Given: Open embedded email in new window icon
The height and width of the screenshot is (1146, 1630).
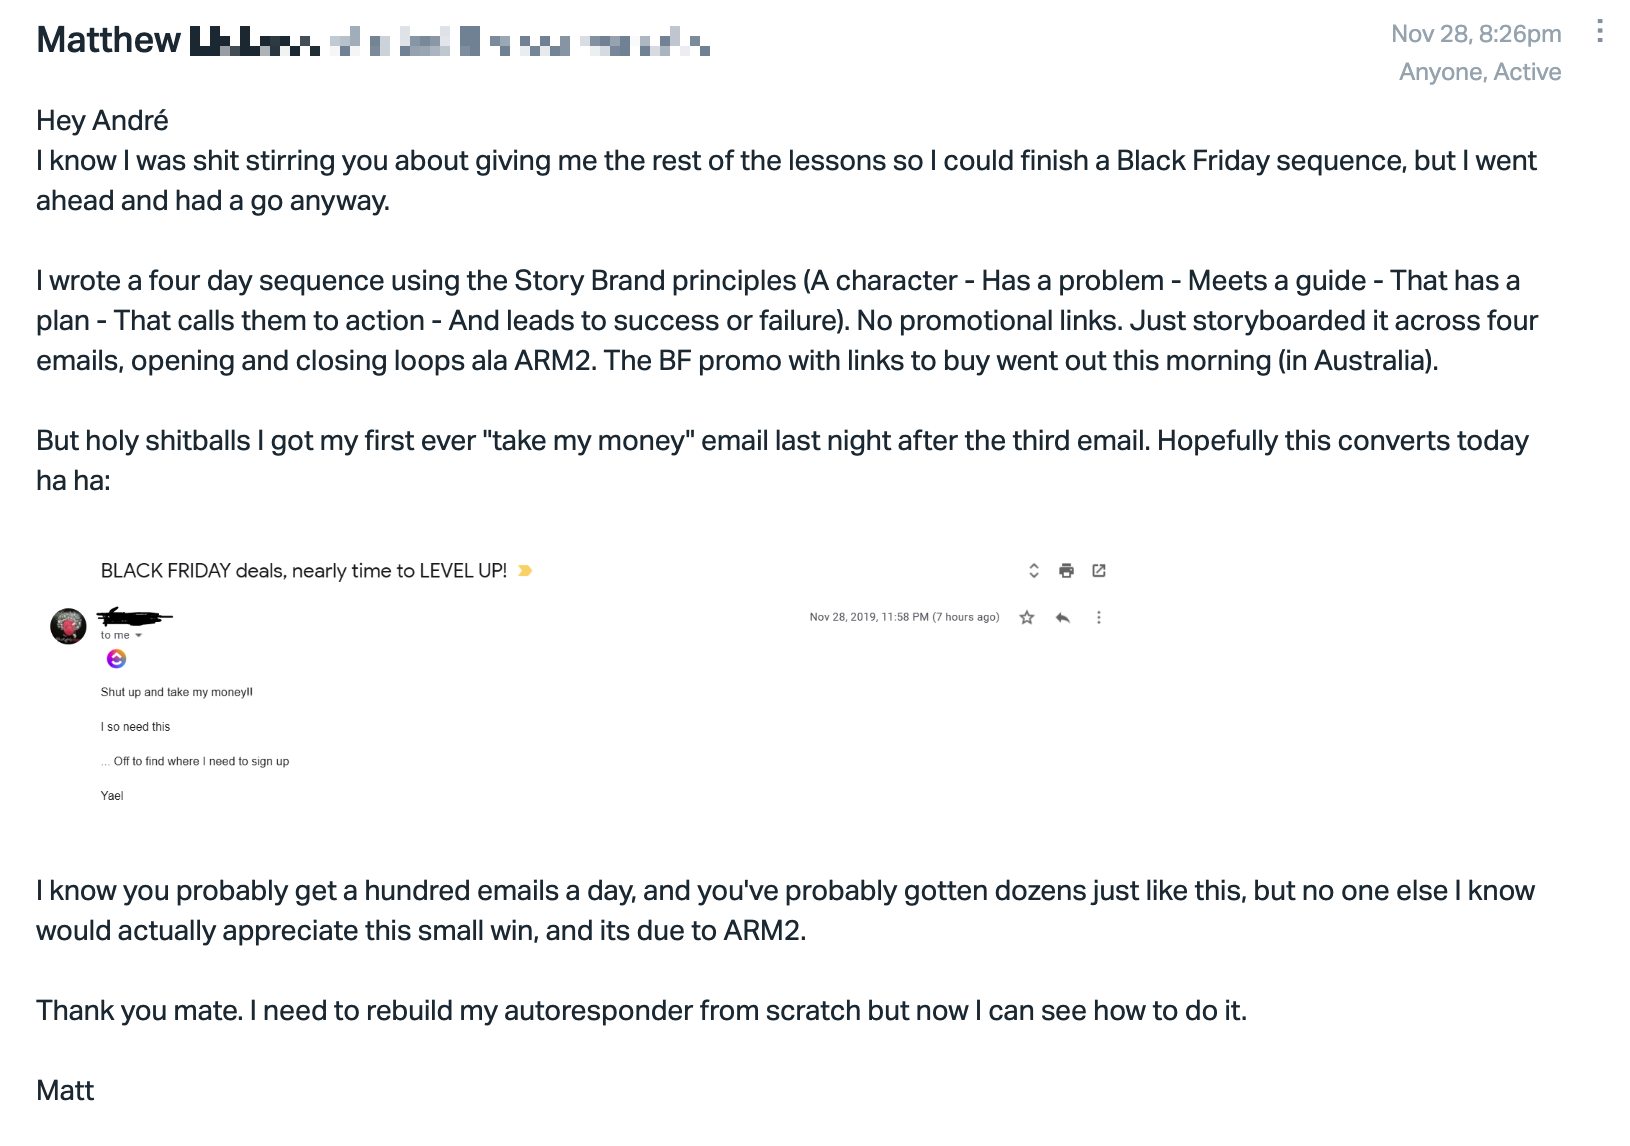Looking at the screenshot, I should click(x=1099, y=571).
